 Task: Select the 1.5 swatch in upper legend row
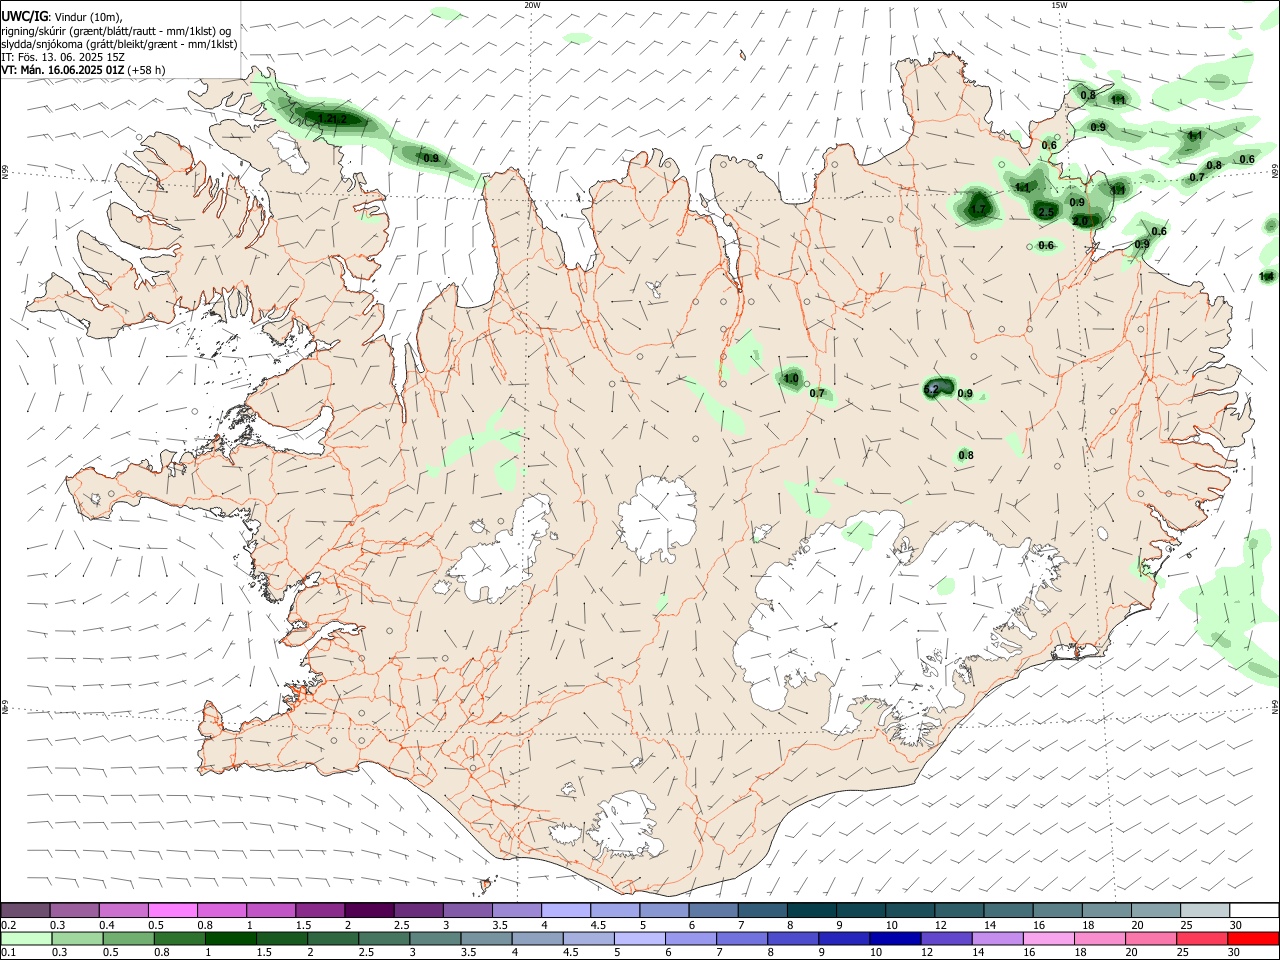tap(319, 910)
